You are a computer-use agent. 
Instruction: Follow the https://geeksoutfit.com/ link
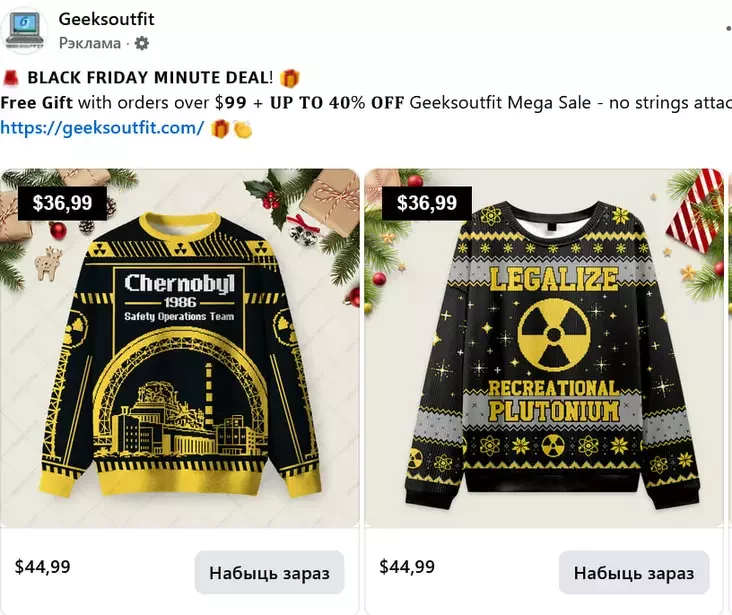click(x=102, y=128)
